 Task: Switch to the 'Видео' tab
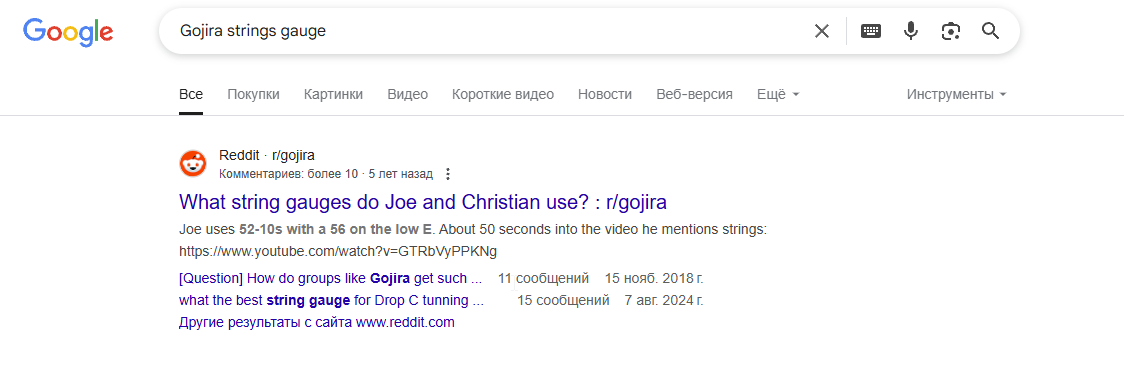point(407,94)
